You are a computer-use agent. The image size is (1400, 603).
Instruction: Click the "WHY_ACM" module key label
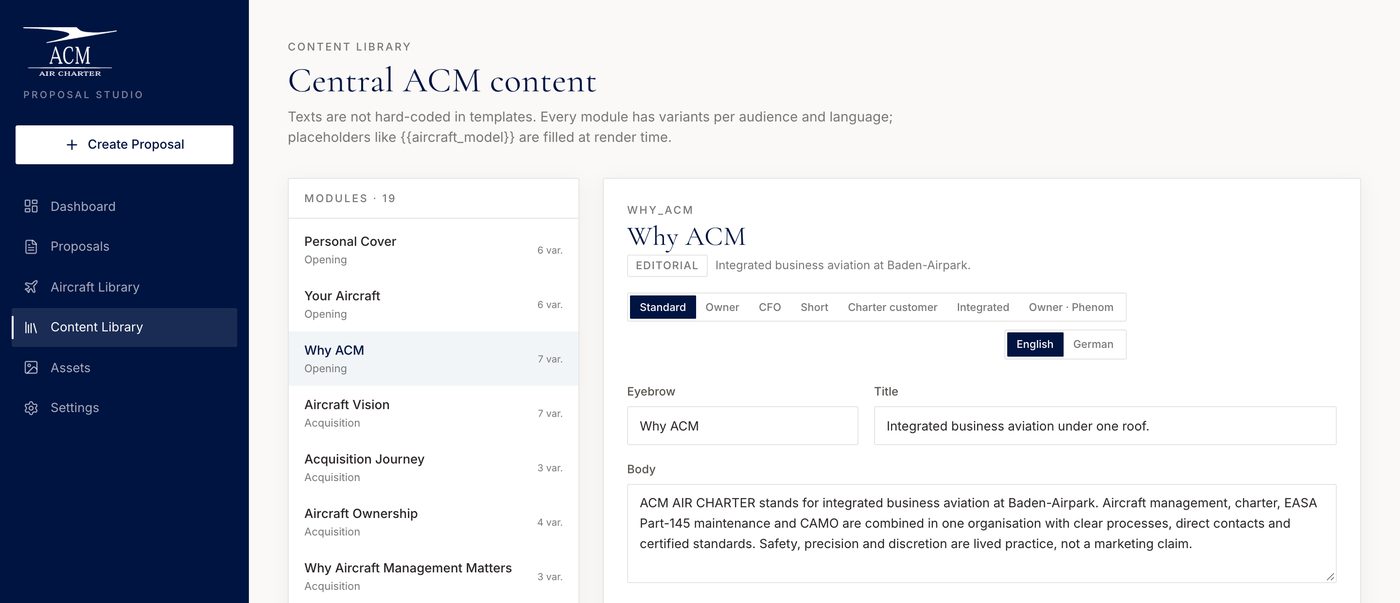(660, 210)
